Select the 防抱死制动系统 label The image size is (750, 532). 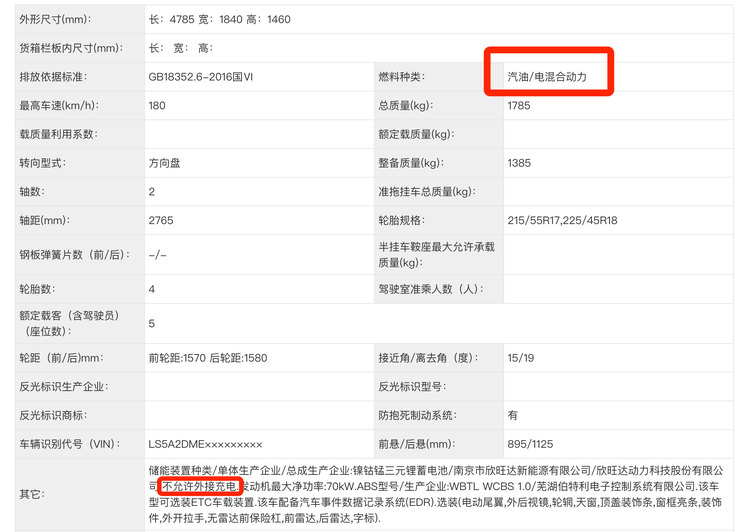tap(417, 415)
